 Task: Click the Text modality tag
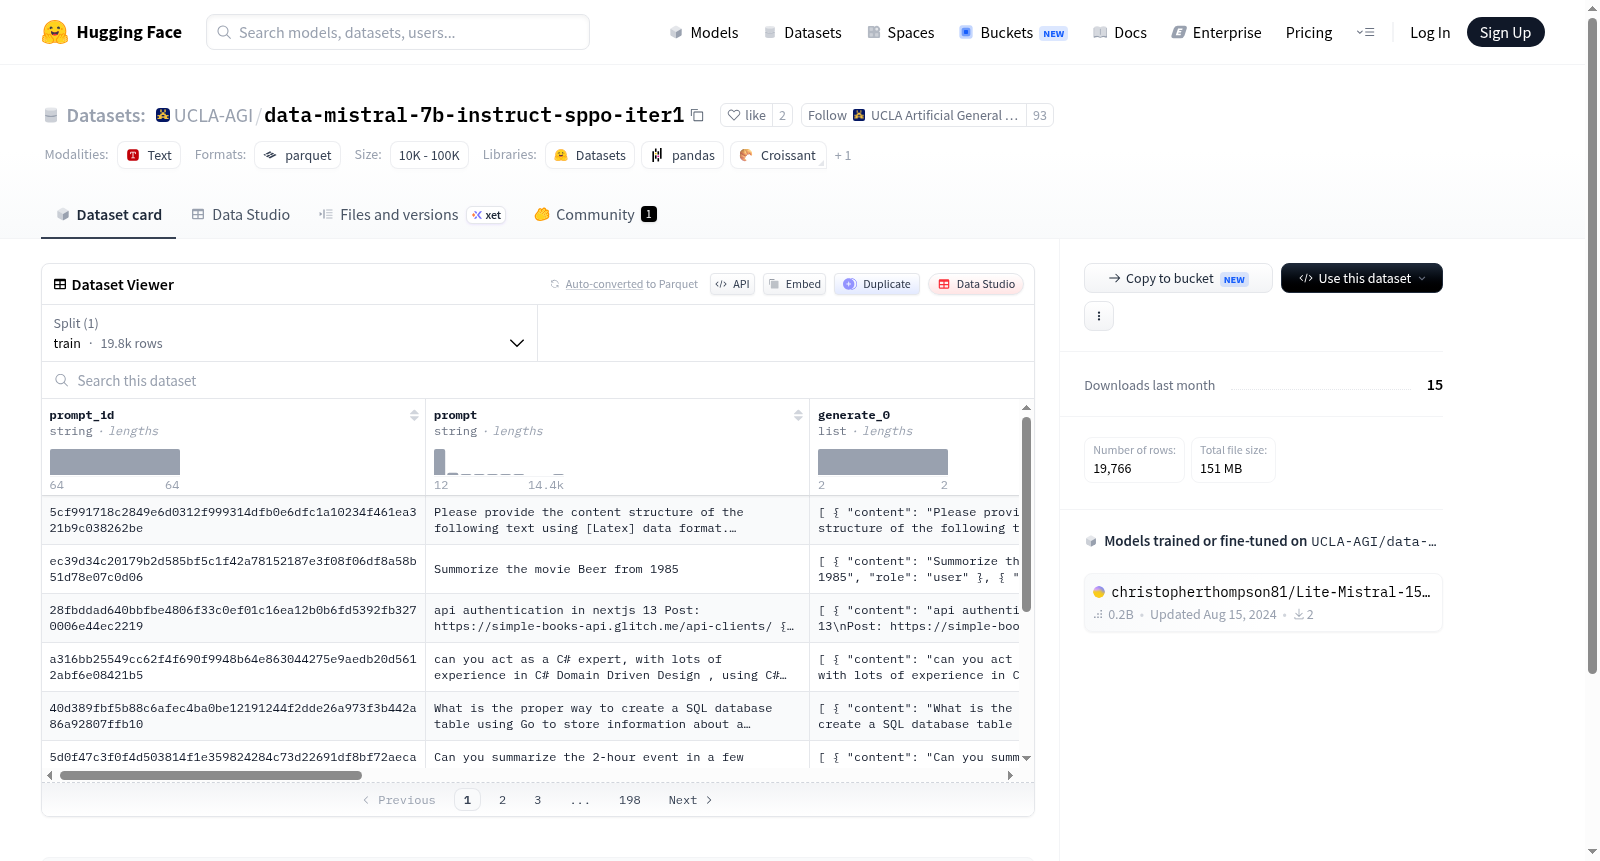(149, 155)
